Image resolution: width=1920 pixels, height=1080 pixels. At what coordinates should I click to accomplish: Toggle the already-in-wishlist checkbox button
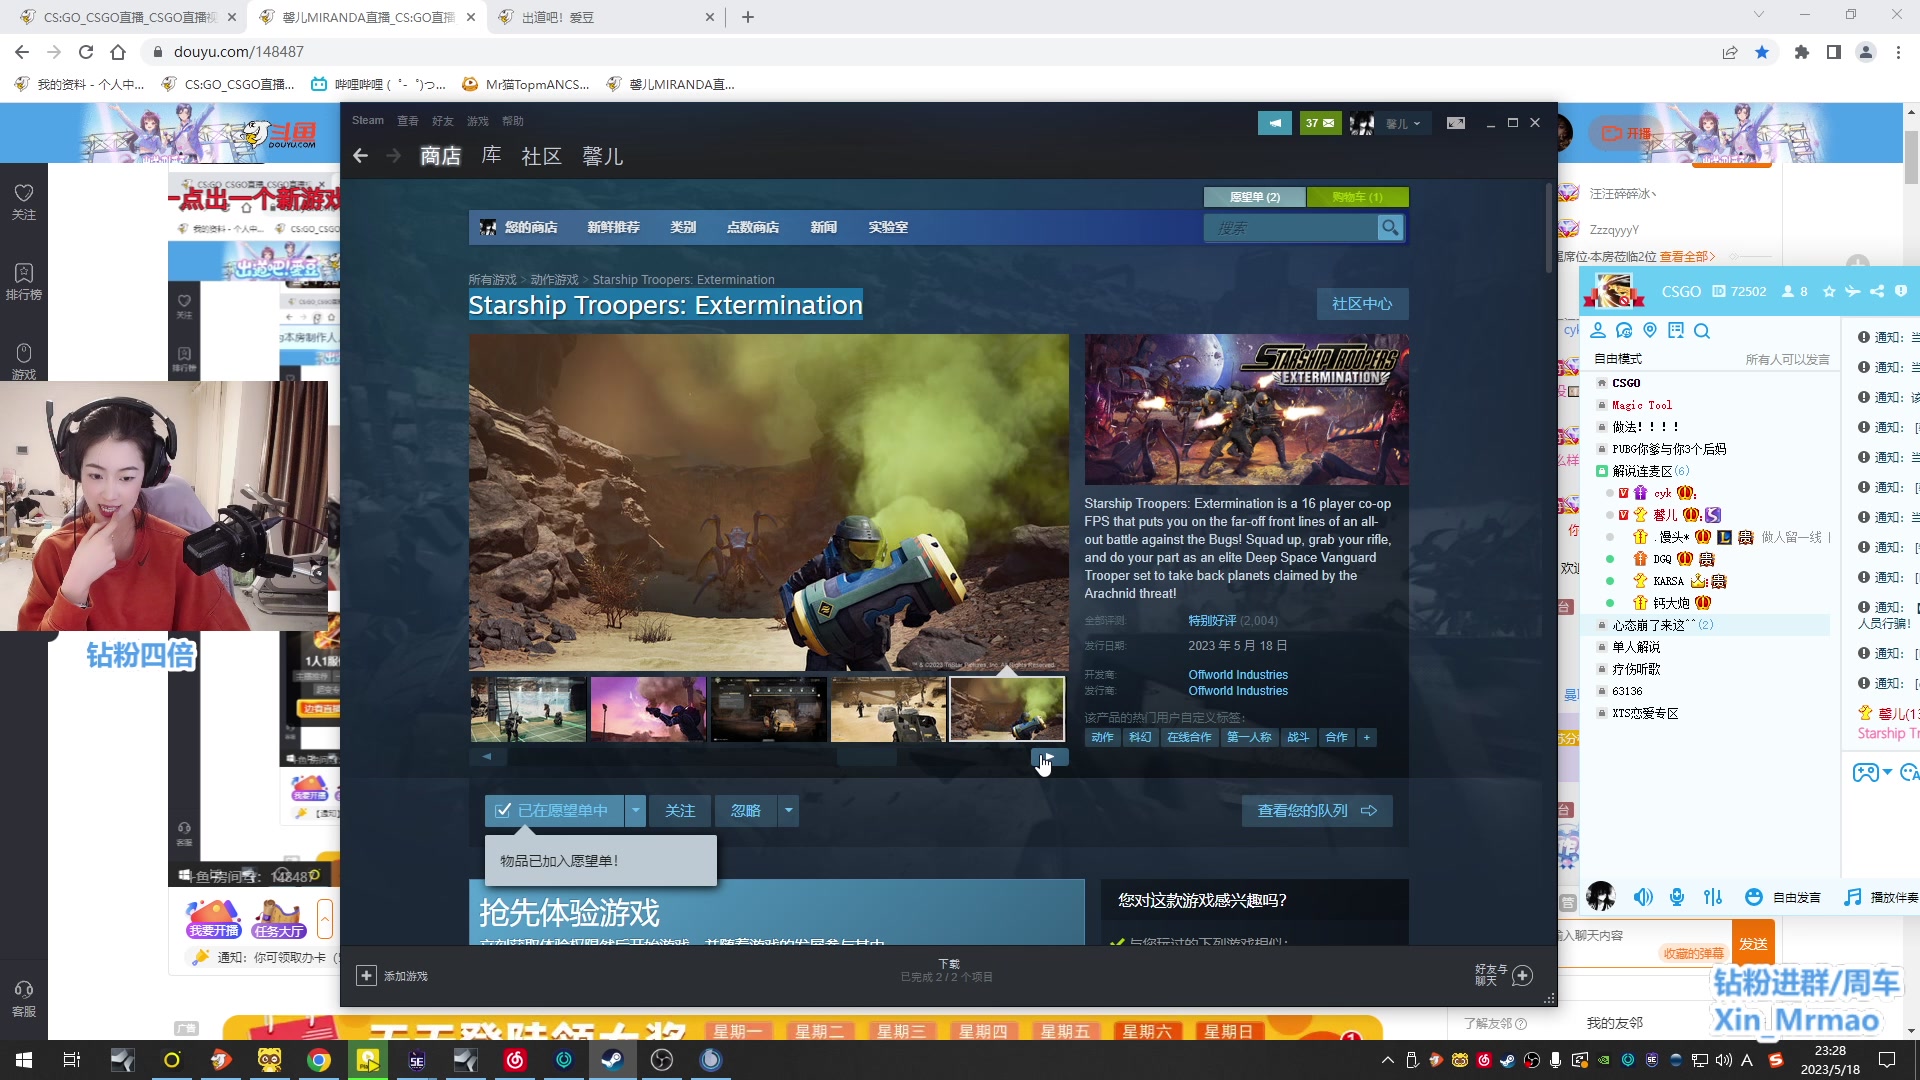click(x=555, y=811)
